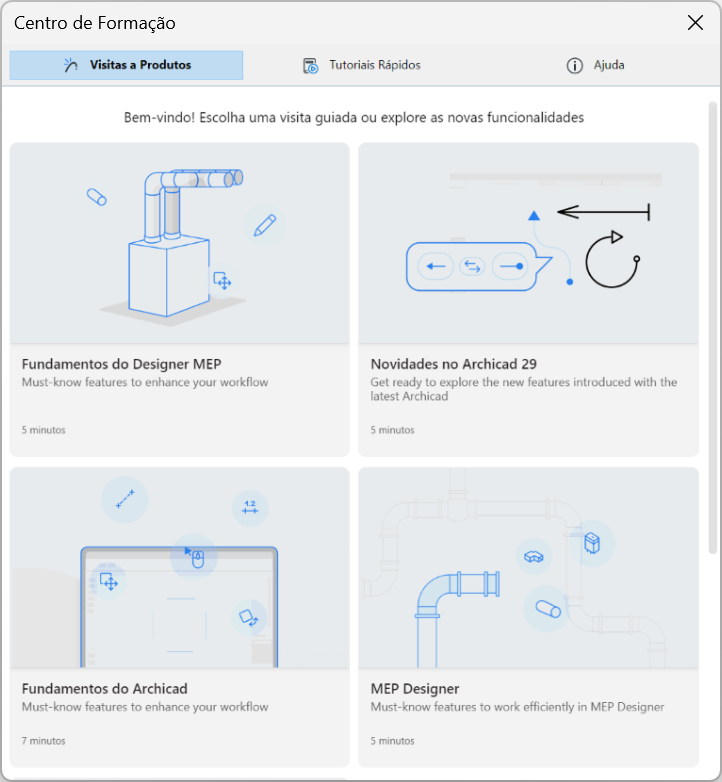Screen dimensions: 722x782
Task: Click the MEP Designer pipe elbow thumbnail
Action: [x=528, y=568]
